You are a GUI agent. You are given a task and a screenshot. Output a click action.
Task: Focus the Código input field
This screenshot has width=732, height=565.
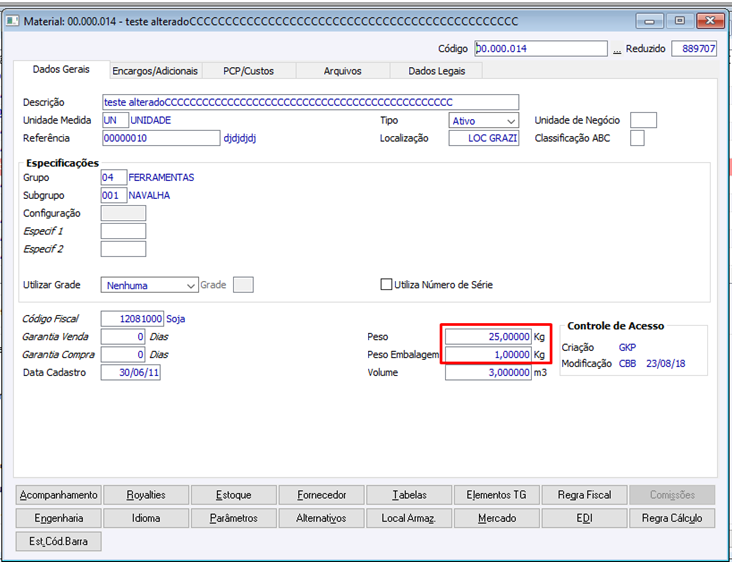pos(541,49)
